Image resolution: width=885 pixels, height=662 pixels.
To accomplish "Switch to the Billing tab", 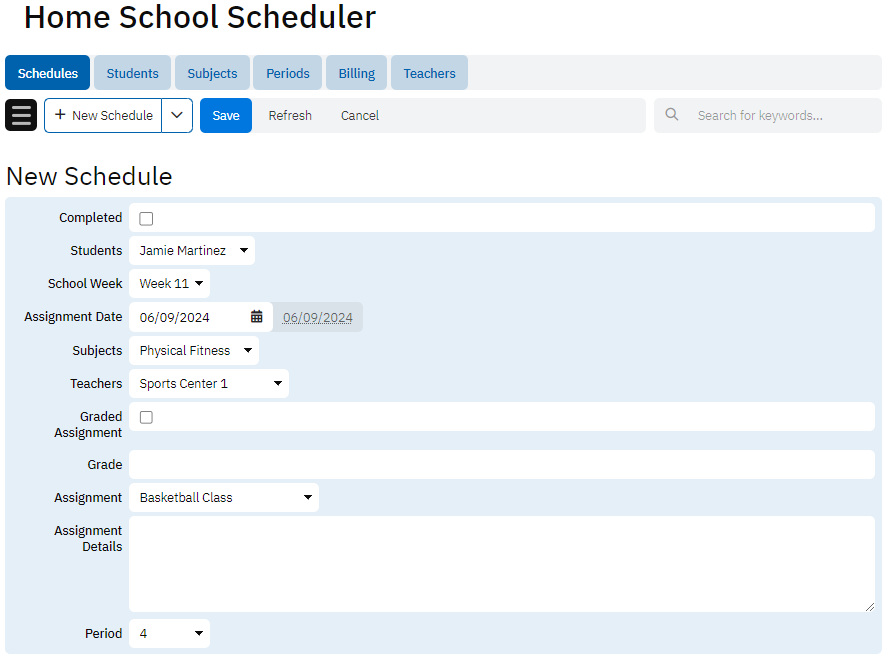I will point(356,73).
